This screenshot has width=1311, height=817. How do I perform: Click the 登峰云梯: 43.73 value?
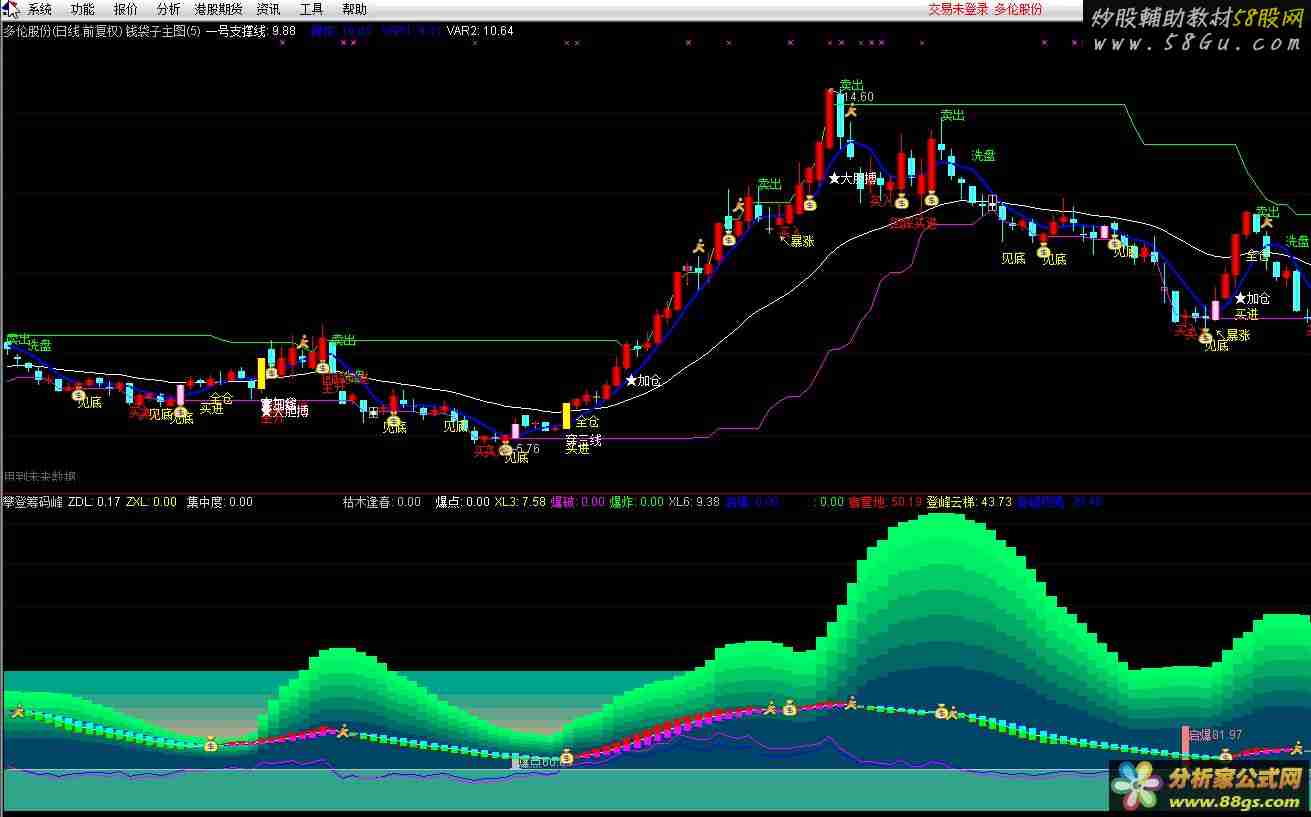[969, 502]
